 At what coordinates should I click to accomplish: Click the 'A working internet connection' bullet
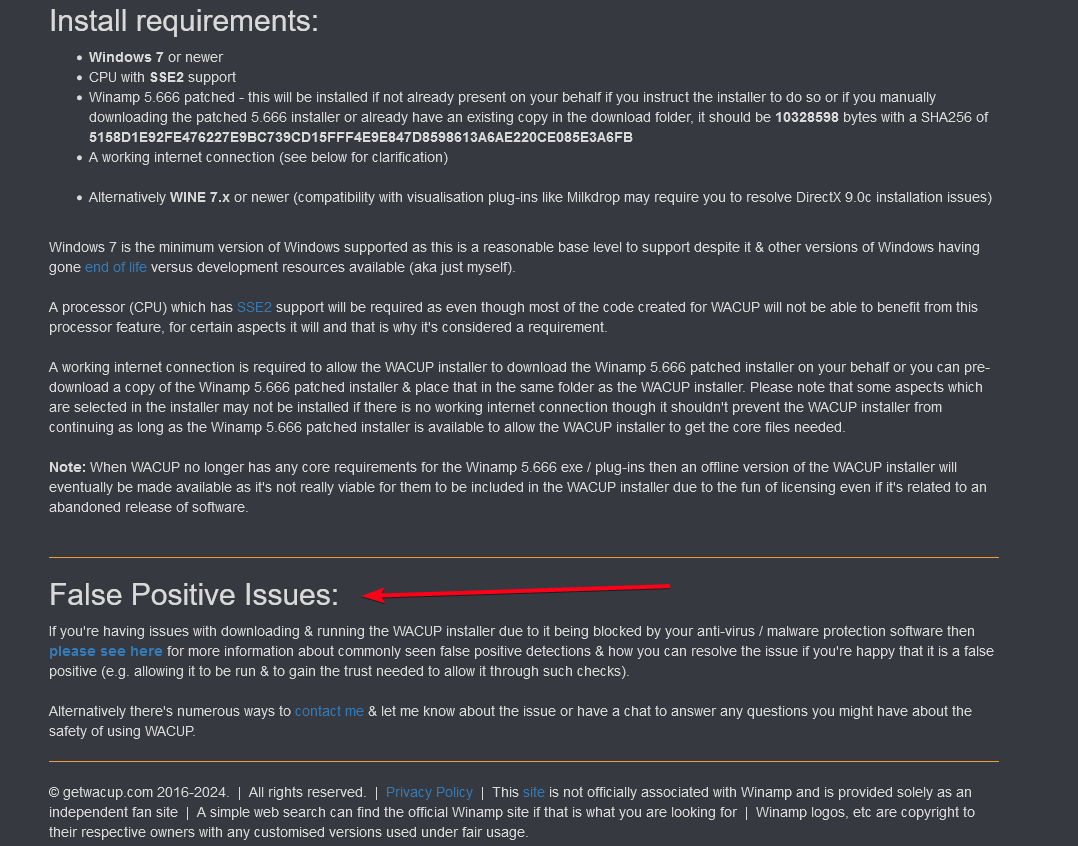click(268, 157)
